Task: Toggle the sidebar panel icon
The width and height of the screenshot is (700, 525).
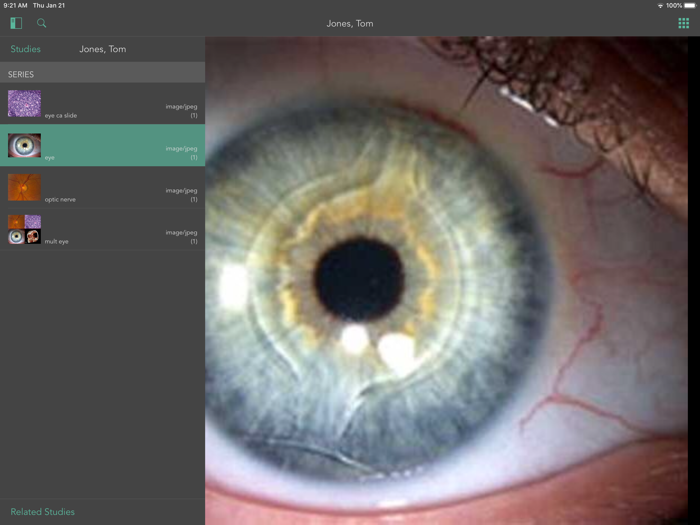Action: [x=16, y=23]
